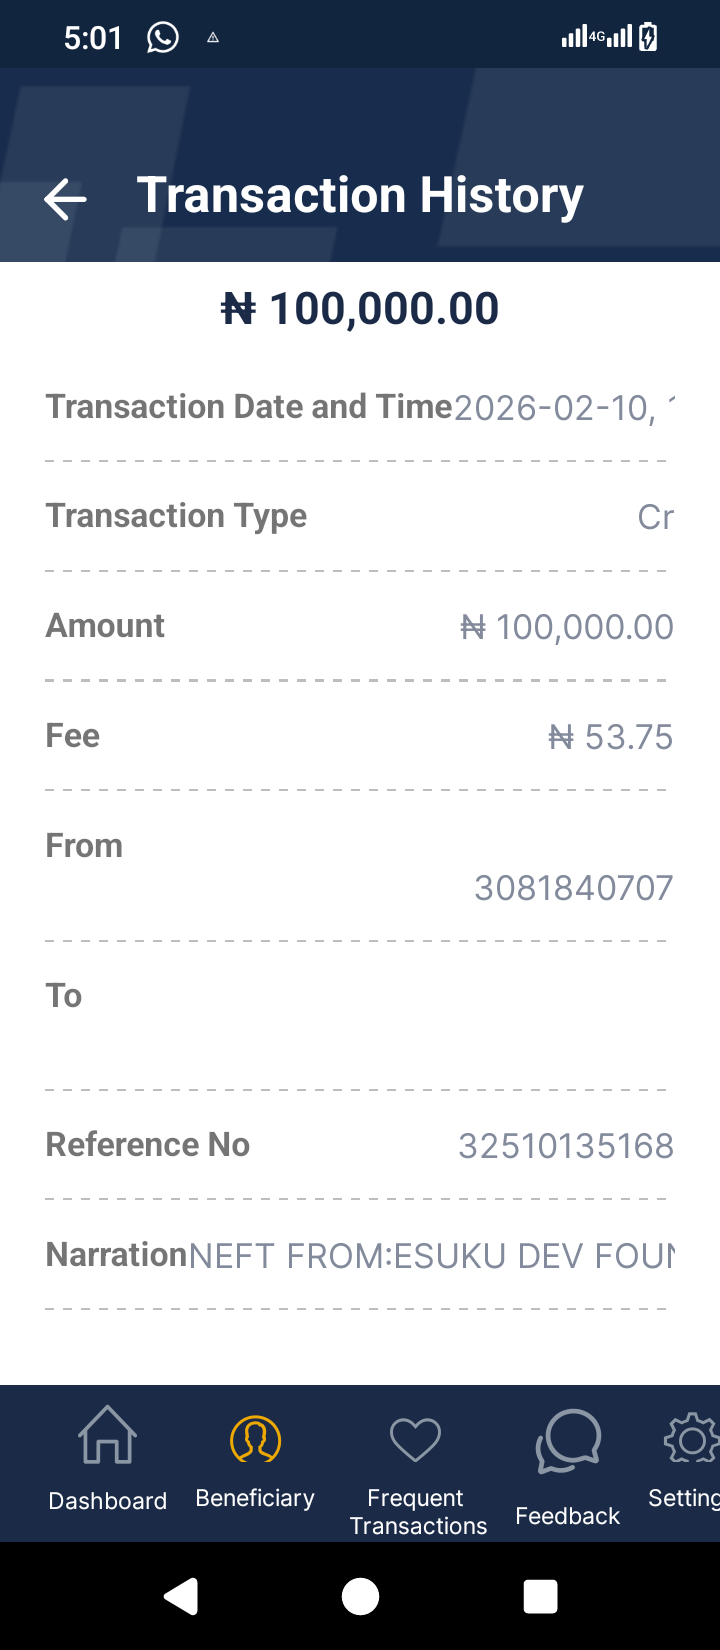Tap the From account number 3081840707
The image size is (720, 1650).
(x=573, y=888)
